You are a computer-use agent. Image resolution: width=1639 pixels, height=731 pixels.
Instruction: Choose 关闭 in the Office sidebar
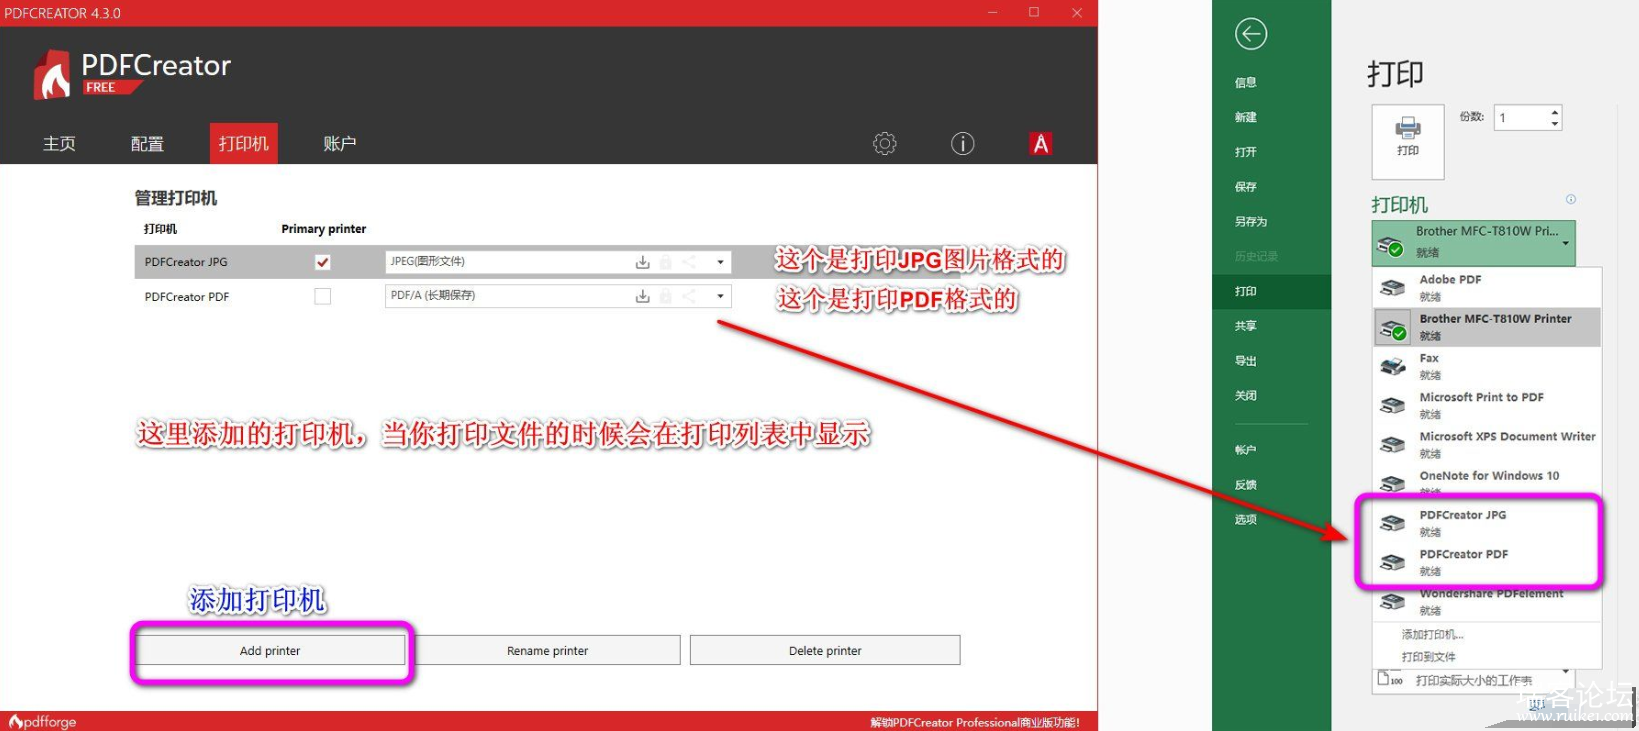1246,396
